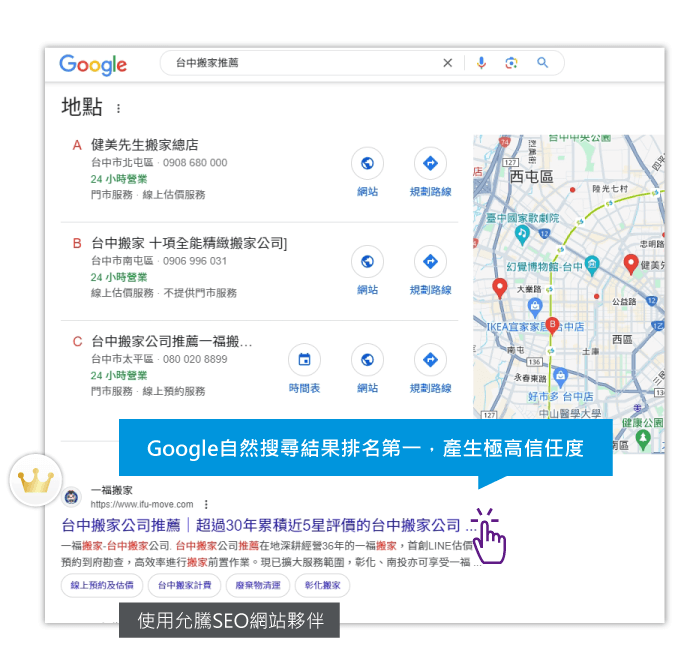Open the three-dot menu beside 地點
This screenshot has height=670, width=700.
[x=118, y=108]
